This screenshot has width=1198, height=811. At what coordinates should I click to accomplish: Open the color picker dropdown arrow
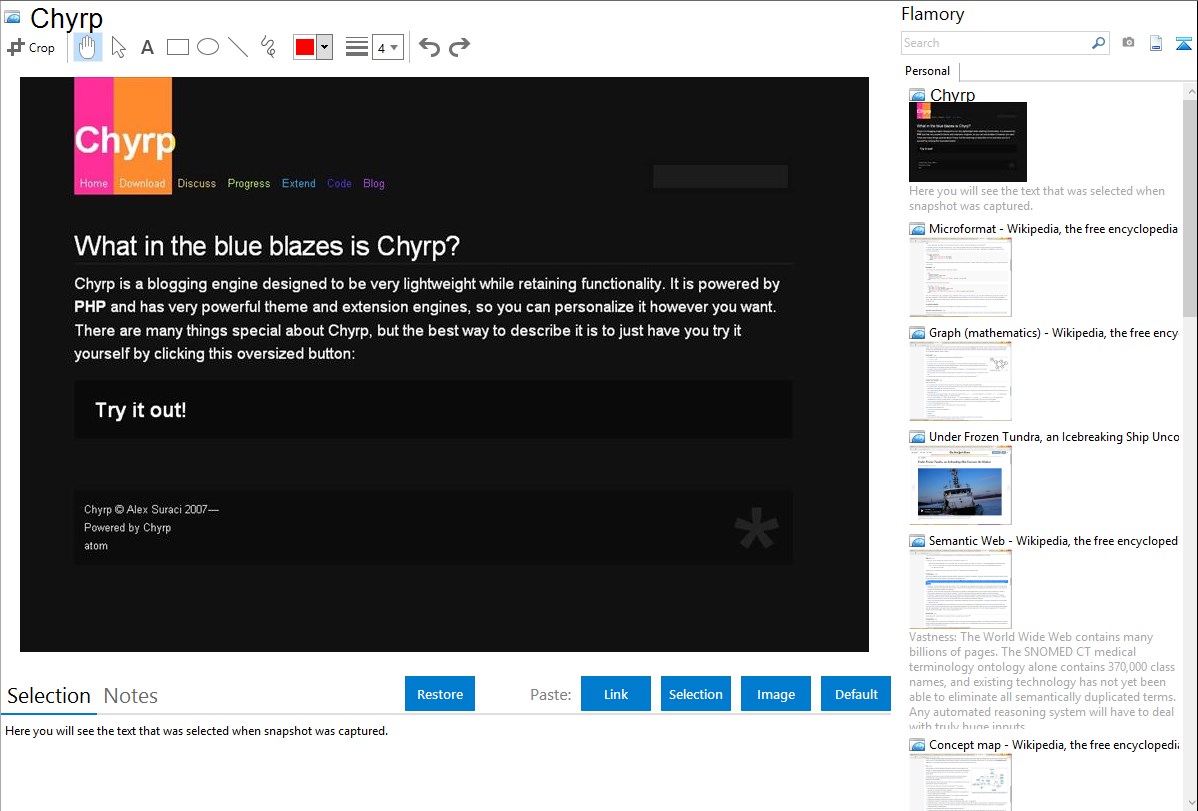[325, 47]
